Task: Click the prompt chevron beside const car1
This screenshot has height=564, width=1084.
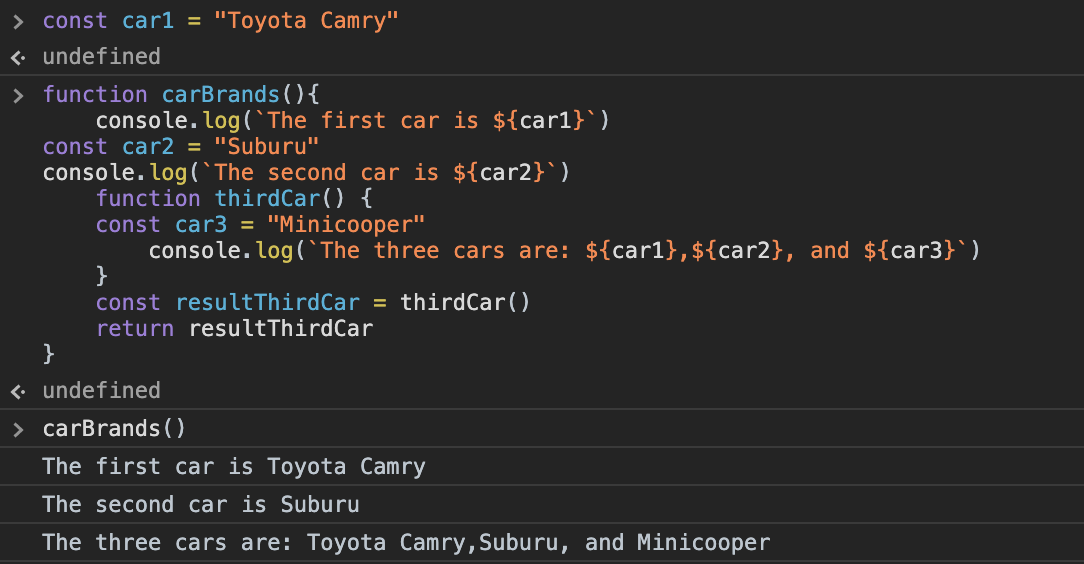Action: click(19, 21)
